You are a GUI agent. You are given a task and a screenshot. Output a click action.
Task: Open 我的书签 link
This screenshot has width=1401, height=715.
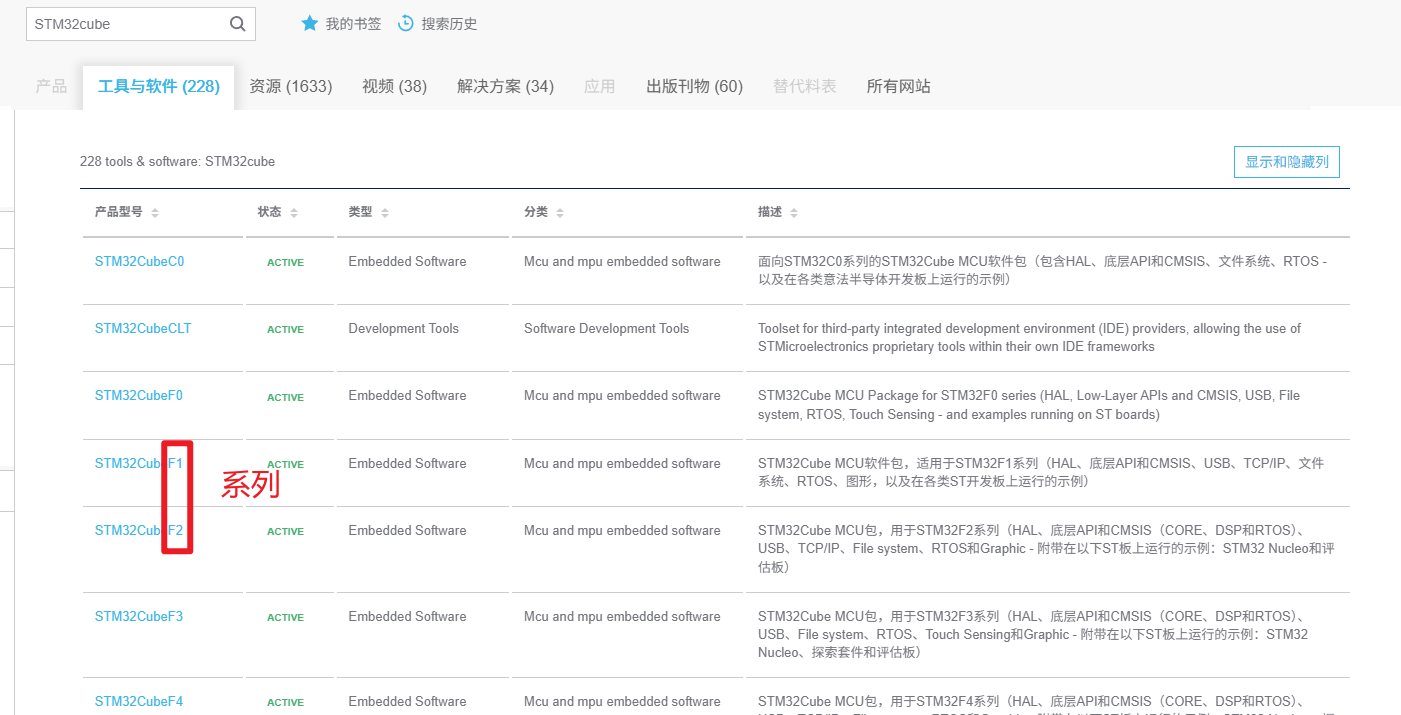pos(353,24)
